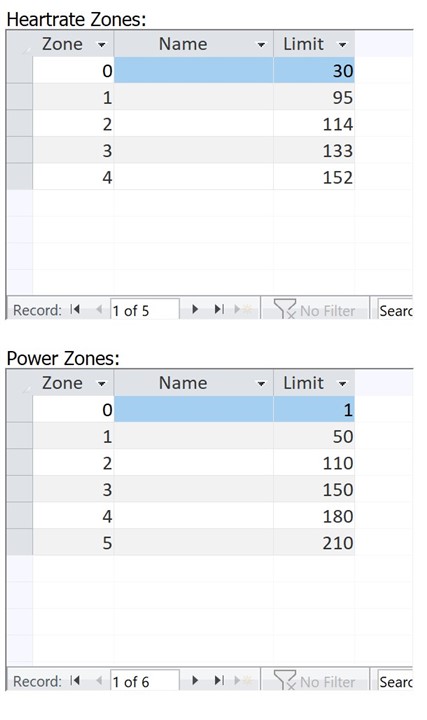Screen dimensions: 427x720
Task: Click record number box showing 1 of 5
Action: click(144, 310)
